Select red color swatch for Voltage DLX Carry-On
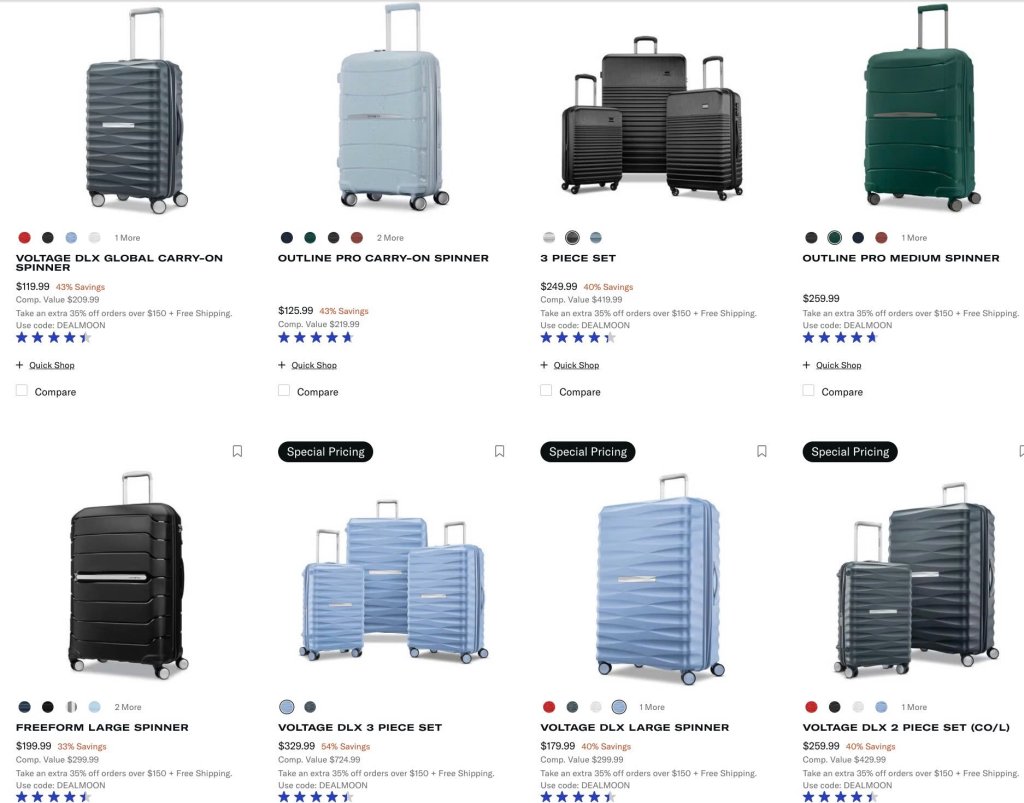 24,238
